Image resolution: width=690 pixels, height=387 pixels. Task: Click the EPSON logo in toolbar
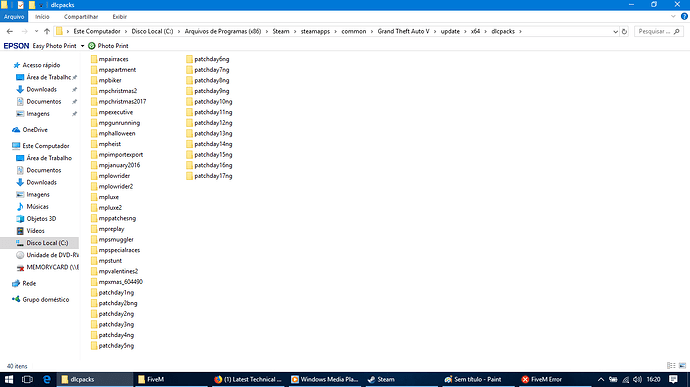tap(16, 46)
